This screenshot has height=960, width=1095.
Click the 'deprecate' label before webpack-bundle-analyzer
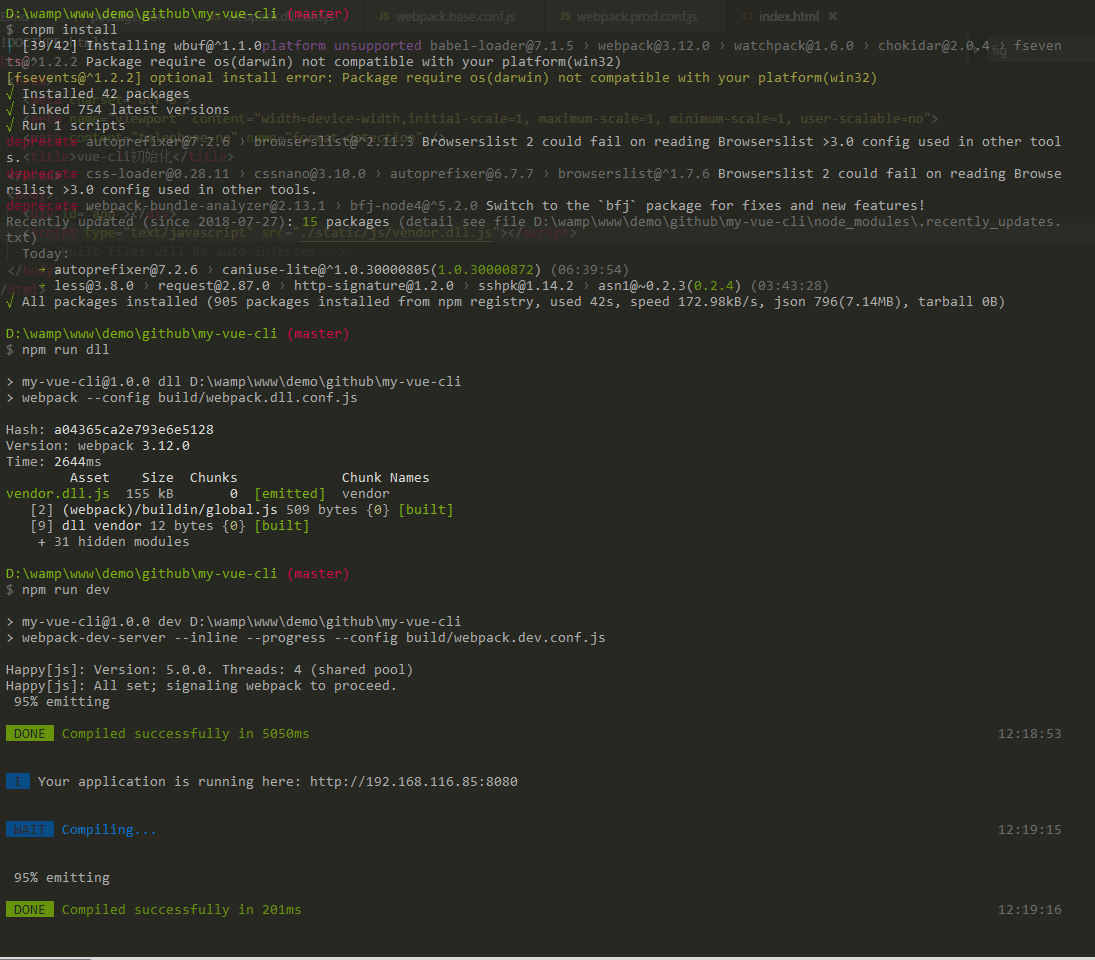[x=42, y=205]
